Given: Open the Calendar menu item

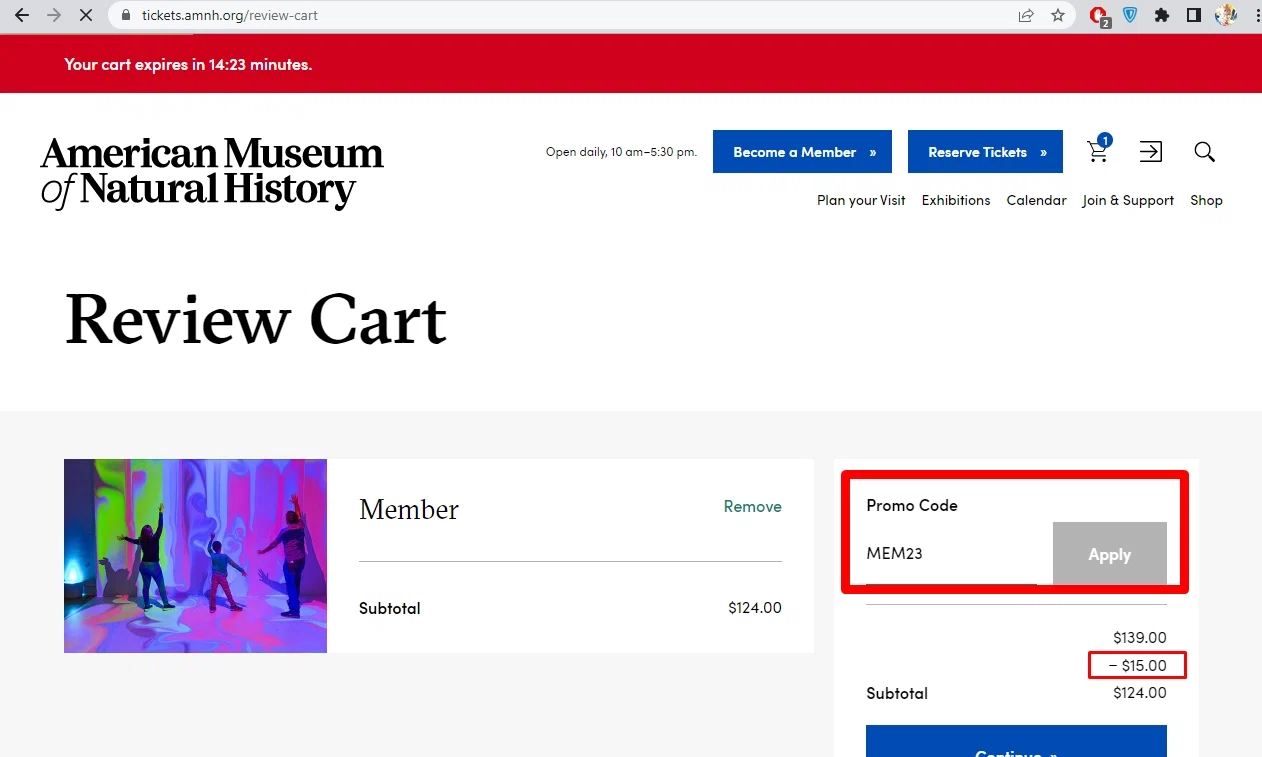Looking at the screenshot, I should (1036, 200).
